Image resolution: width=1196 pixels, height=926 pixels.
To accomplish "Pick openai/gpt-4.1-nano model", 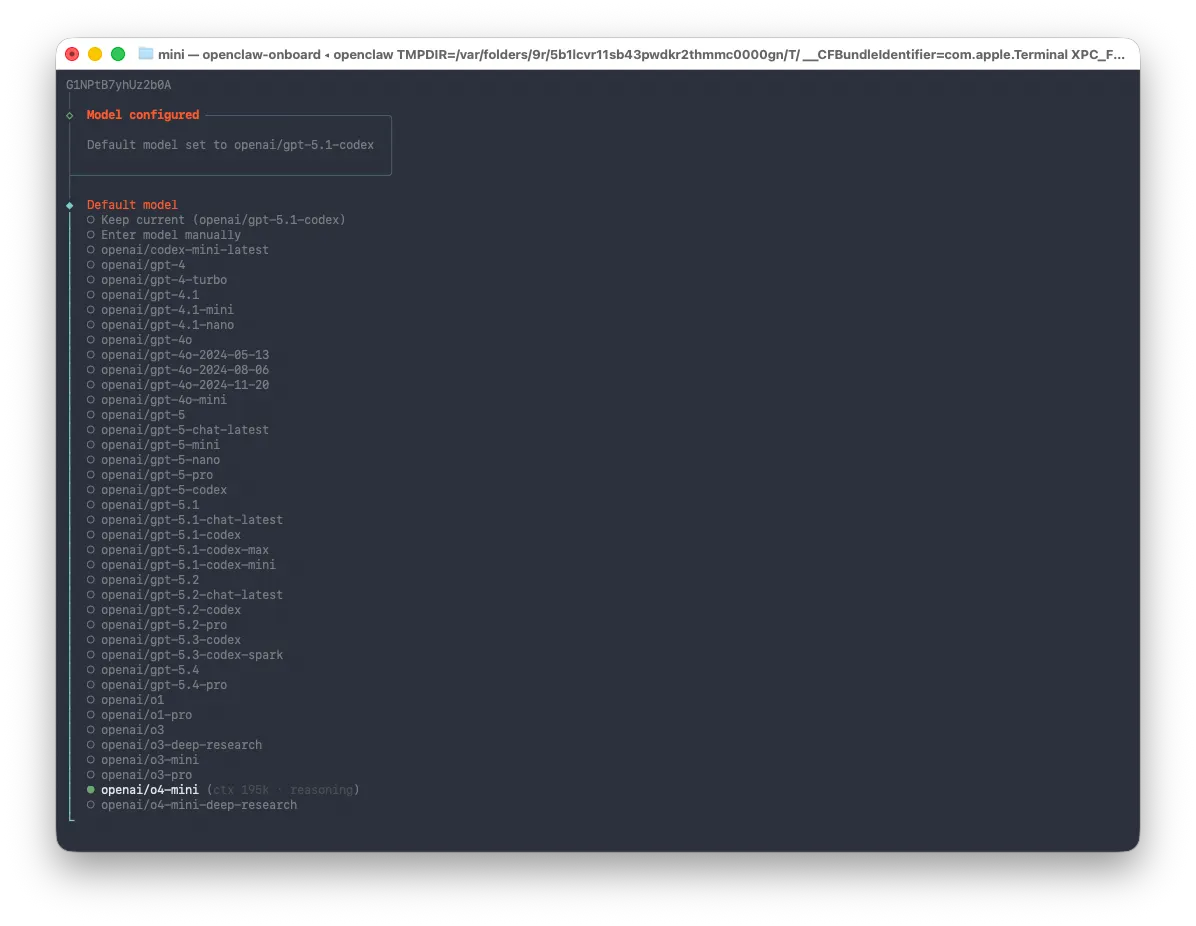I will pos(160,325).
